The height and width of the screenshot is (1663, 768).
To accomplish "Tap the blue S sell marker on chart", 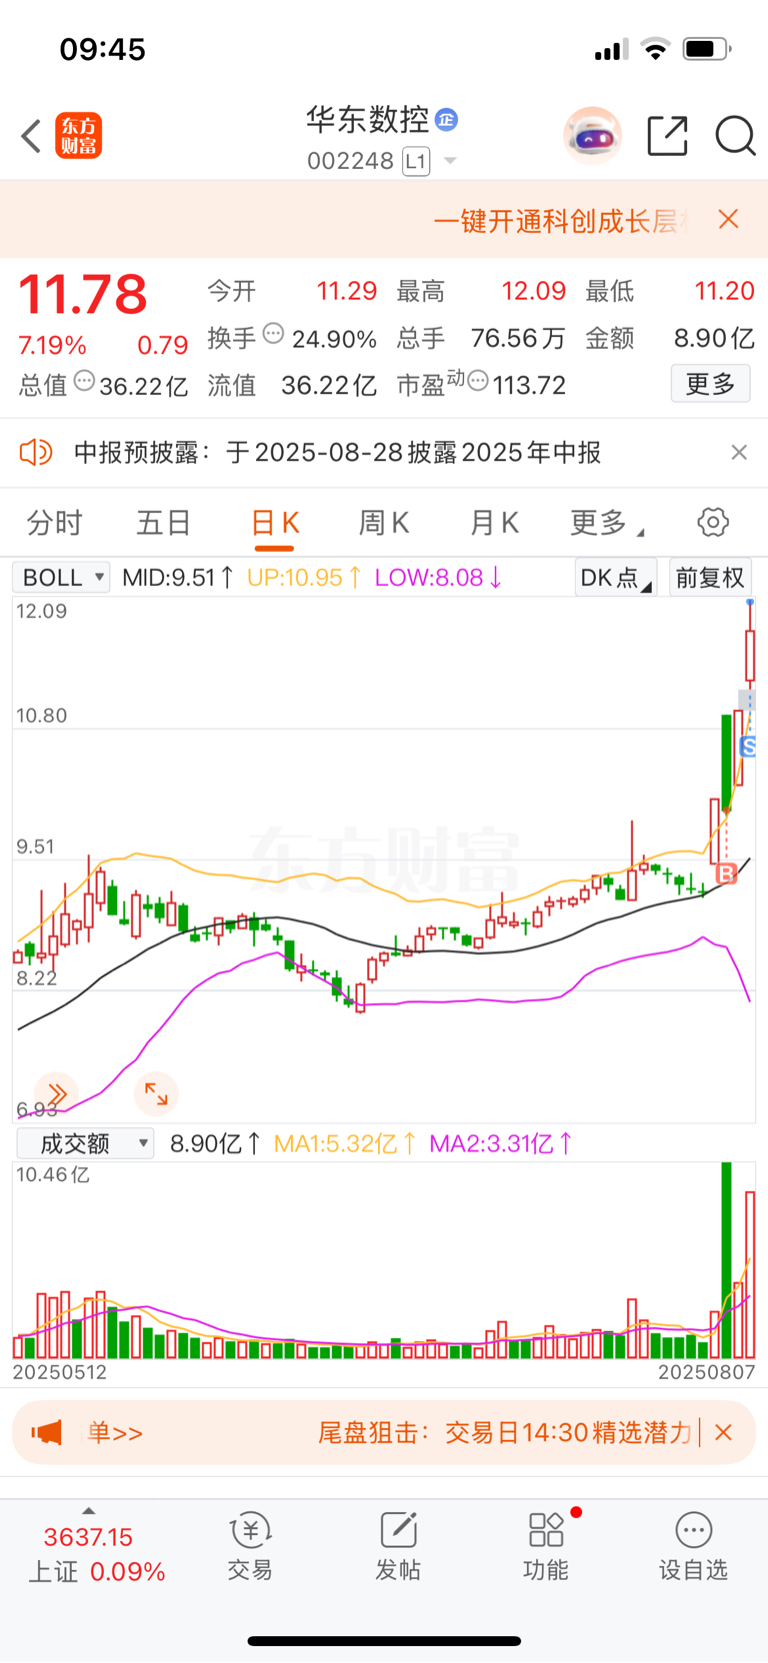I will coord(748,746).
